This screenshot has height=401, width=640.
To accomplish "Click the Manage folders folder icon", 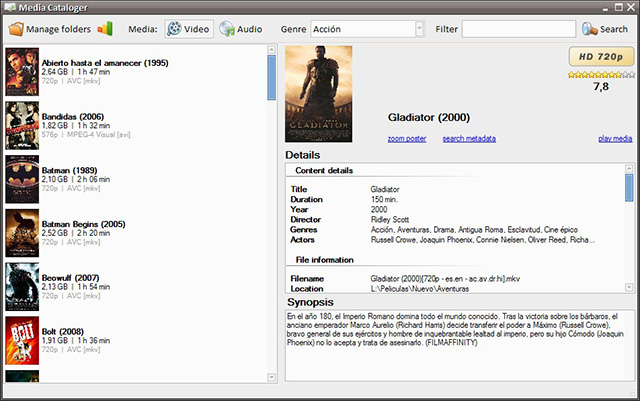I will 16,29.
